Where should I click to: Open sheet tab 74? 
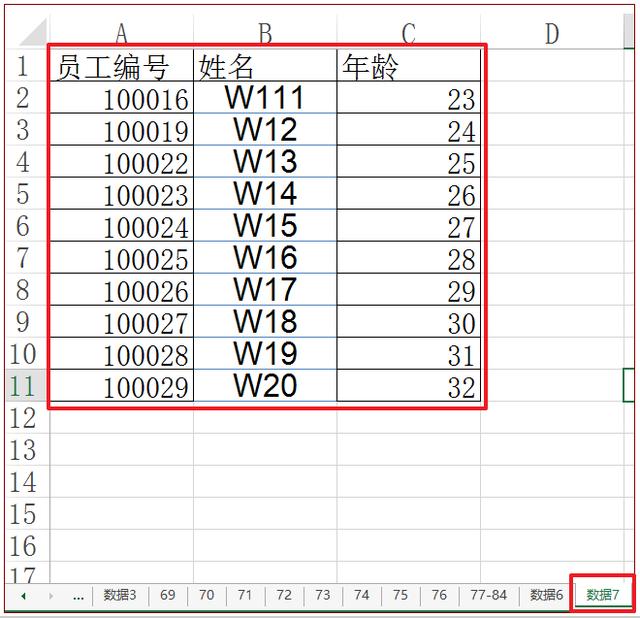[x=361, y=595]
